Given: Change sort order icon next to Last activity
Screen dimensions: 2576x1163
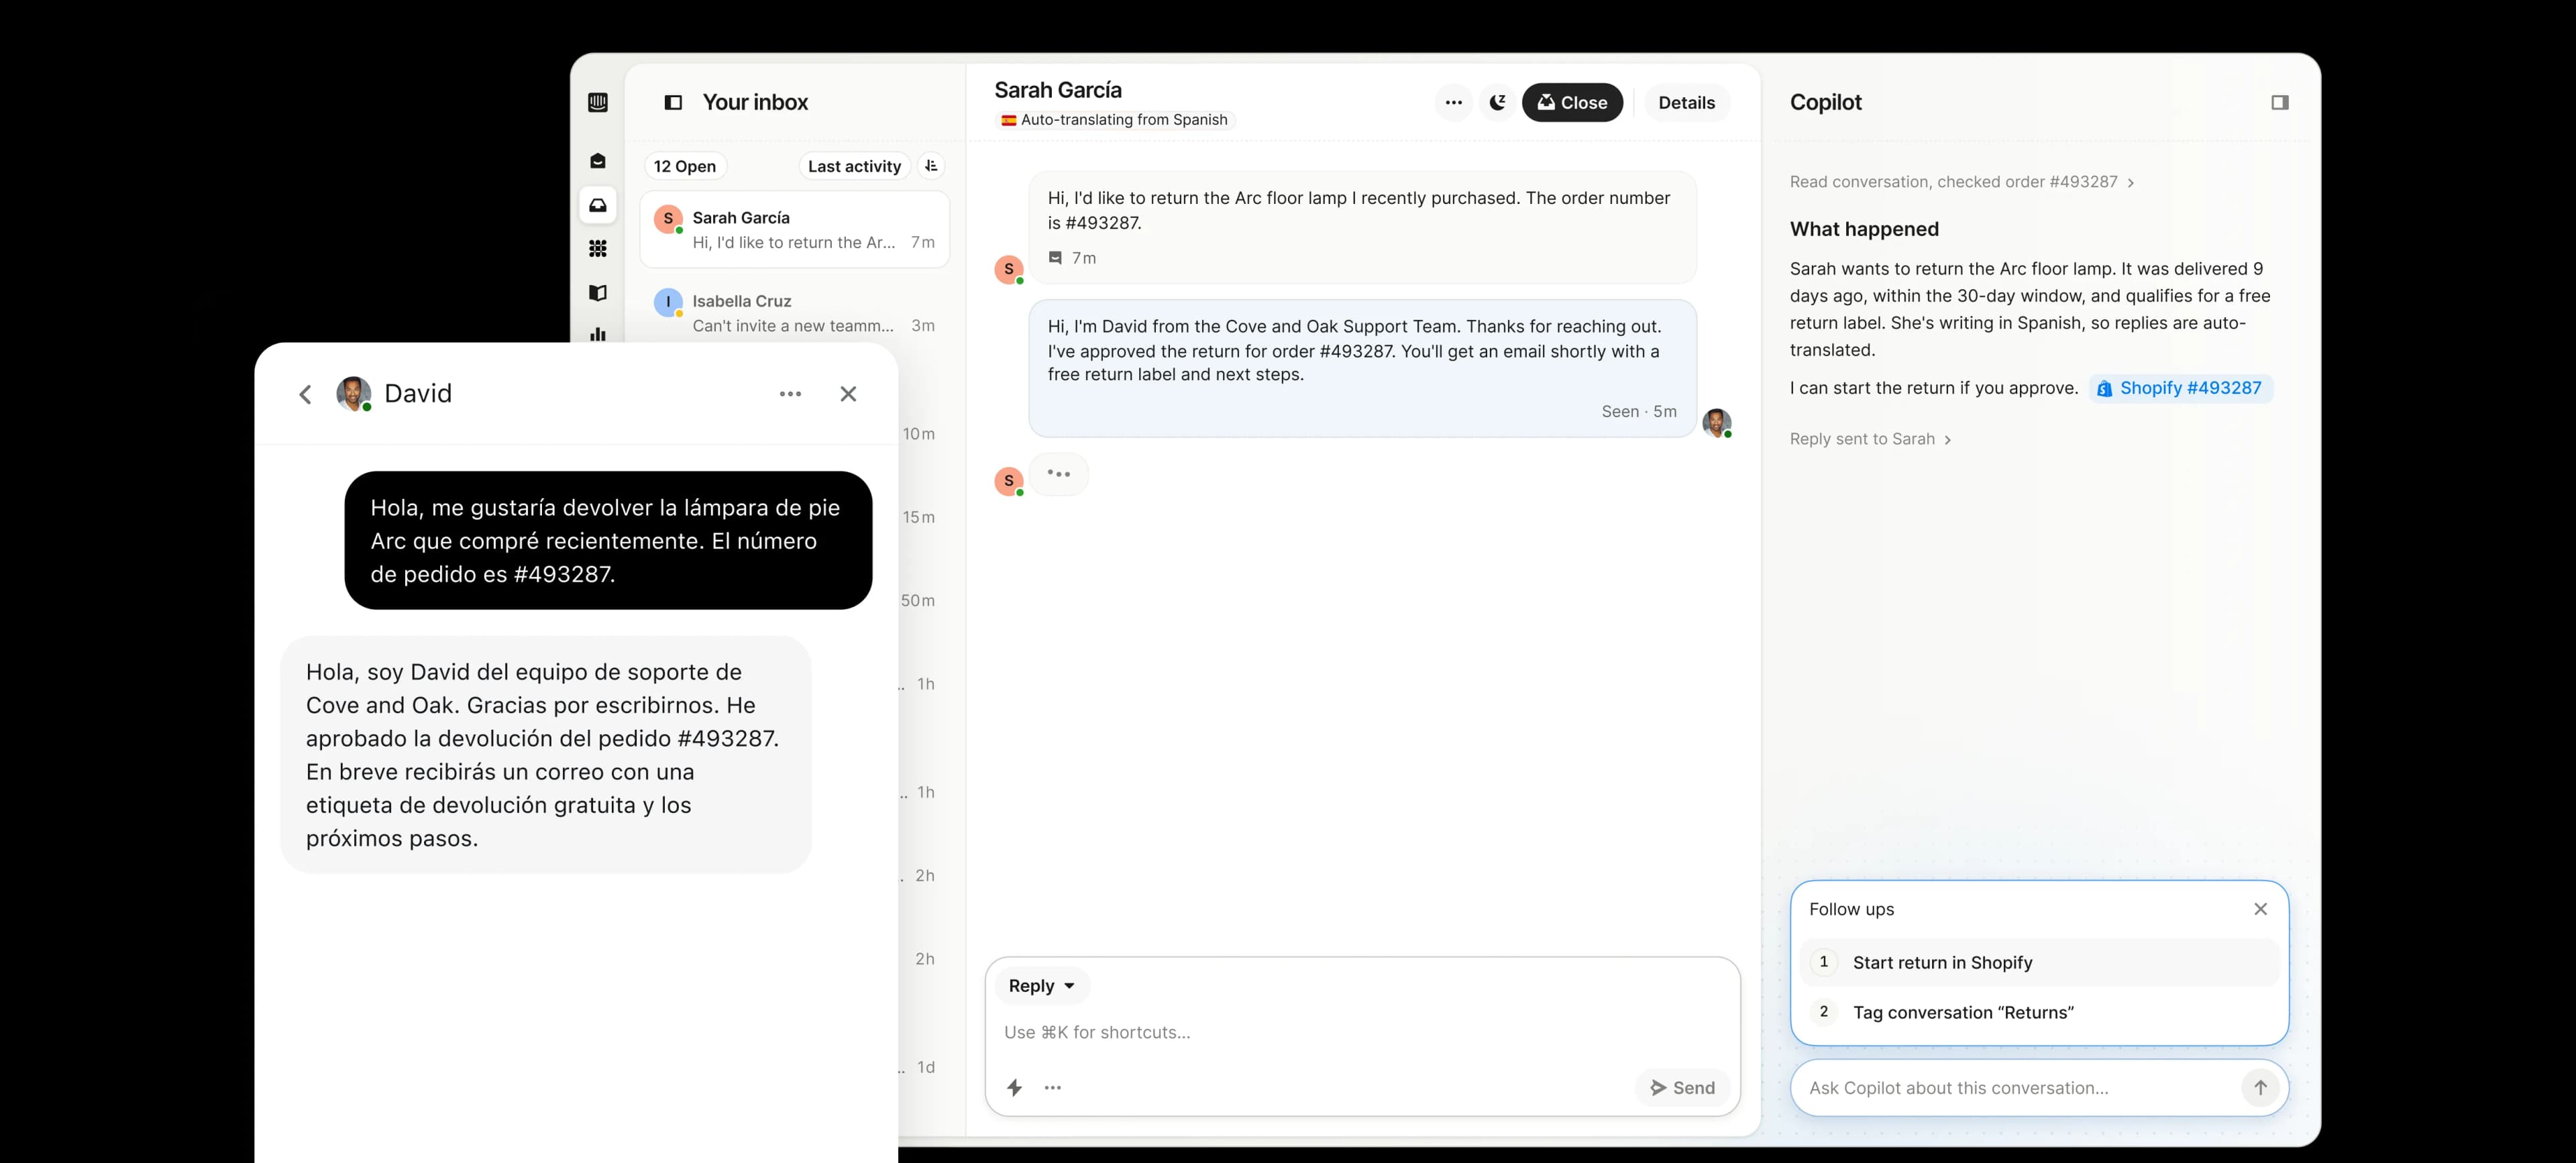Looking at the screenshot, I should [x=931, y=166].
